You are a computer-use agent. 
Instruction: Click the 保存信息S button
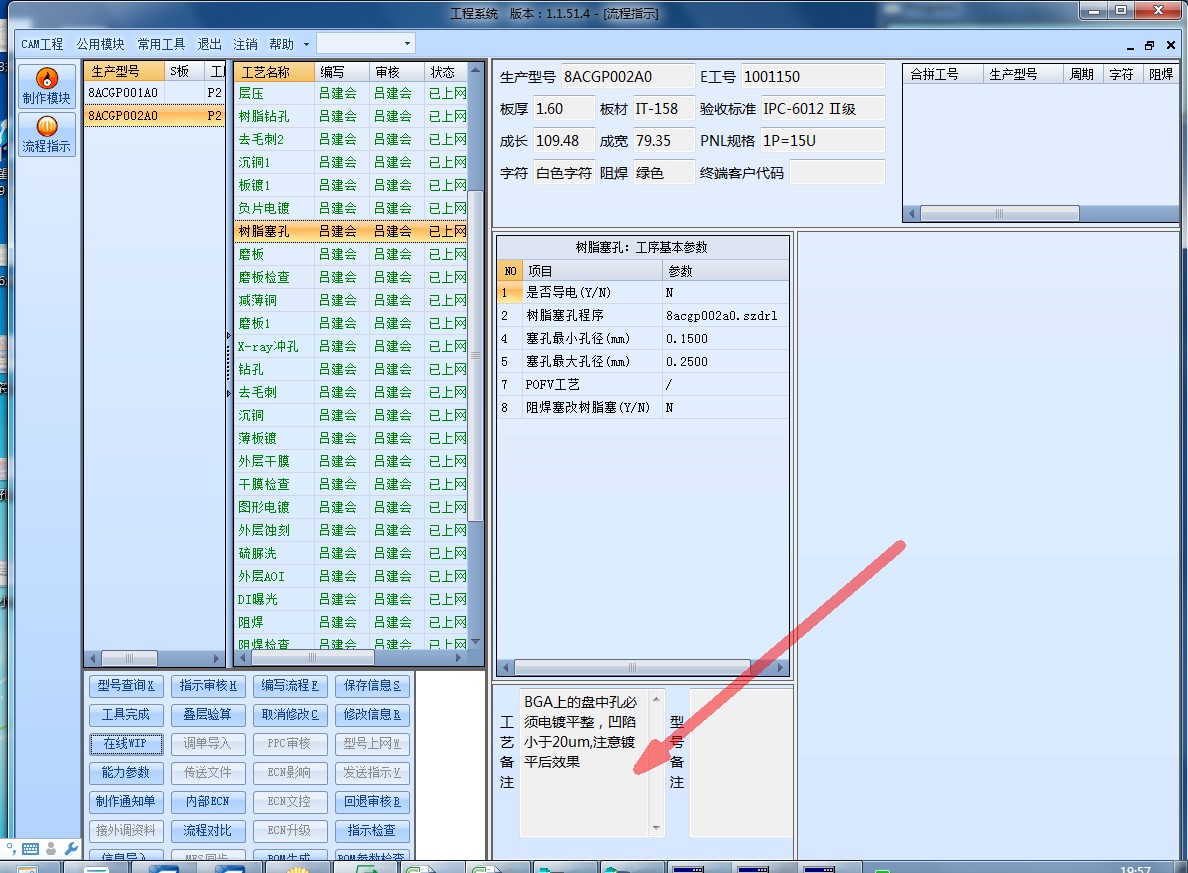point(372,686)
